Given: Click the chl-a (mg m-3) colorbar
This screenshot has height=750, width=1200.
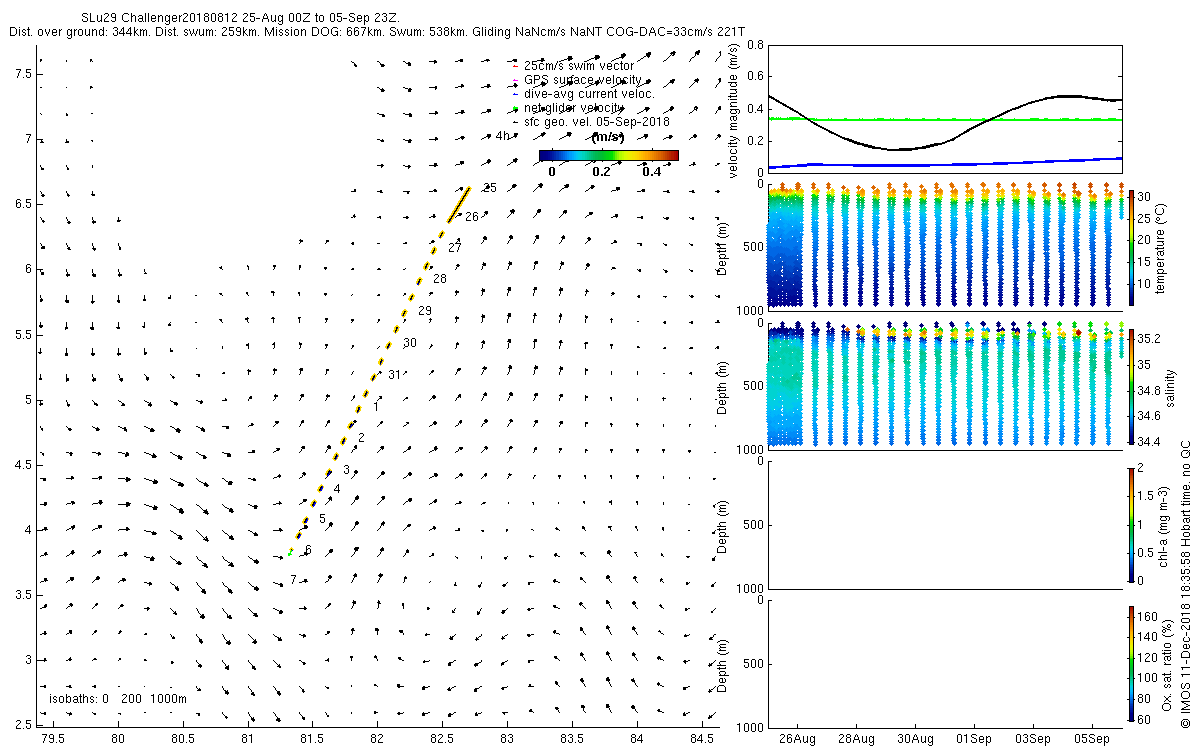Looking at the screenshot, I should pyautogui.click(x=1131, y=524).
